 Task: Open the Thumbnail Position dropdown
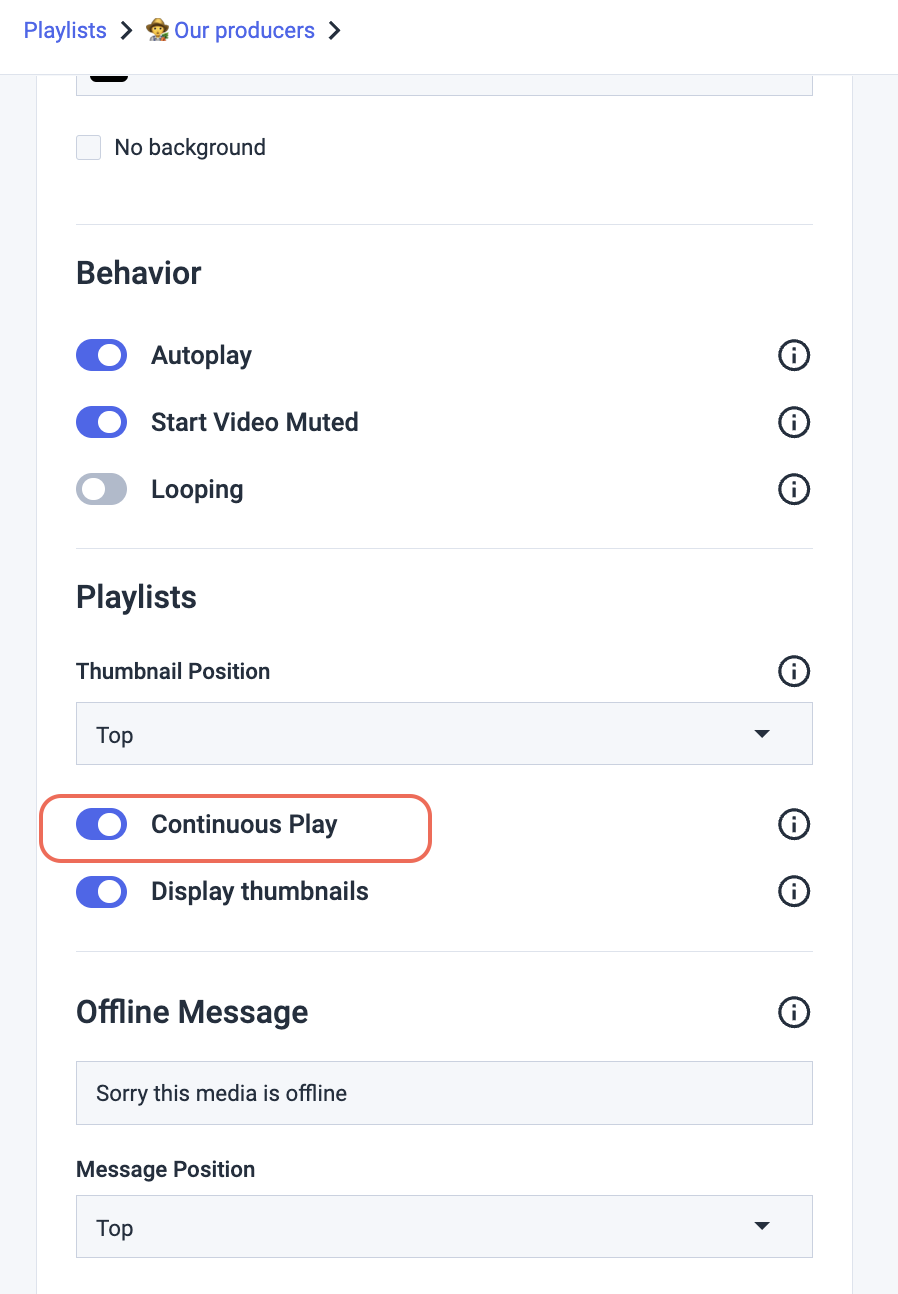click(x=444, y=734)
